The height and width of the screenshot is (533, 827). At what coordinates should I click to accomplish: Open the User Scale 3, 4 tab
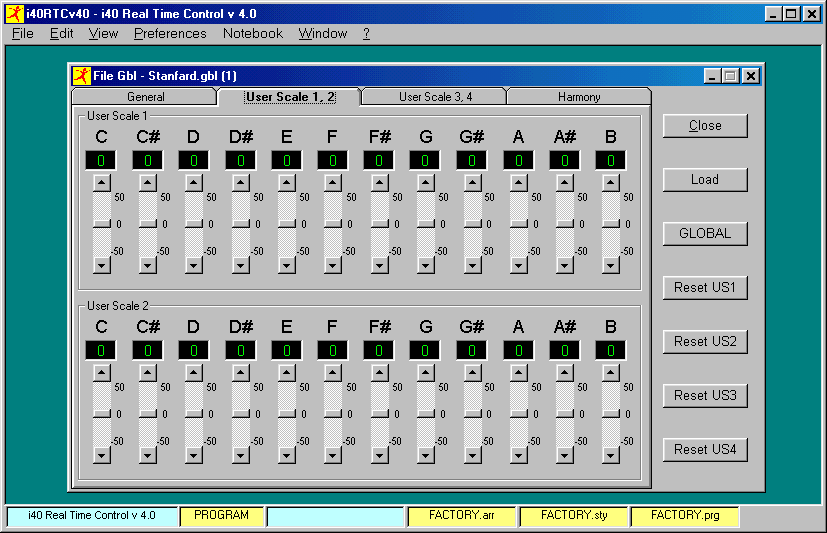point(435,97)
